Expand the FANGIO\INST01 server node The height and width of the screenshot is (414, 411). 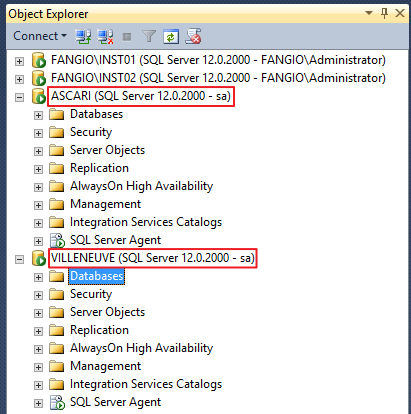[x=19, y=61]
